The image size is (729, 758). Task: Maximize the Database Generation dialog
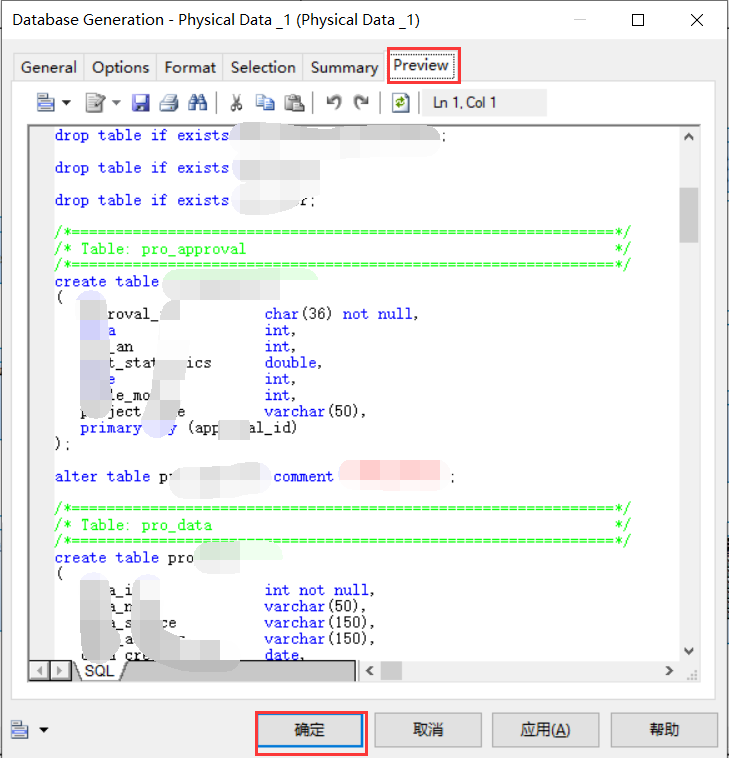coord(638,20)
